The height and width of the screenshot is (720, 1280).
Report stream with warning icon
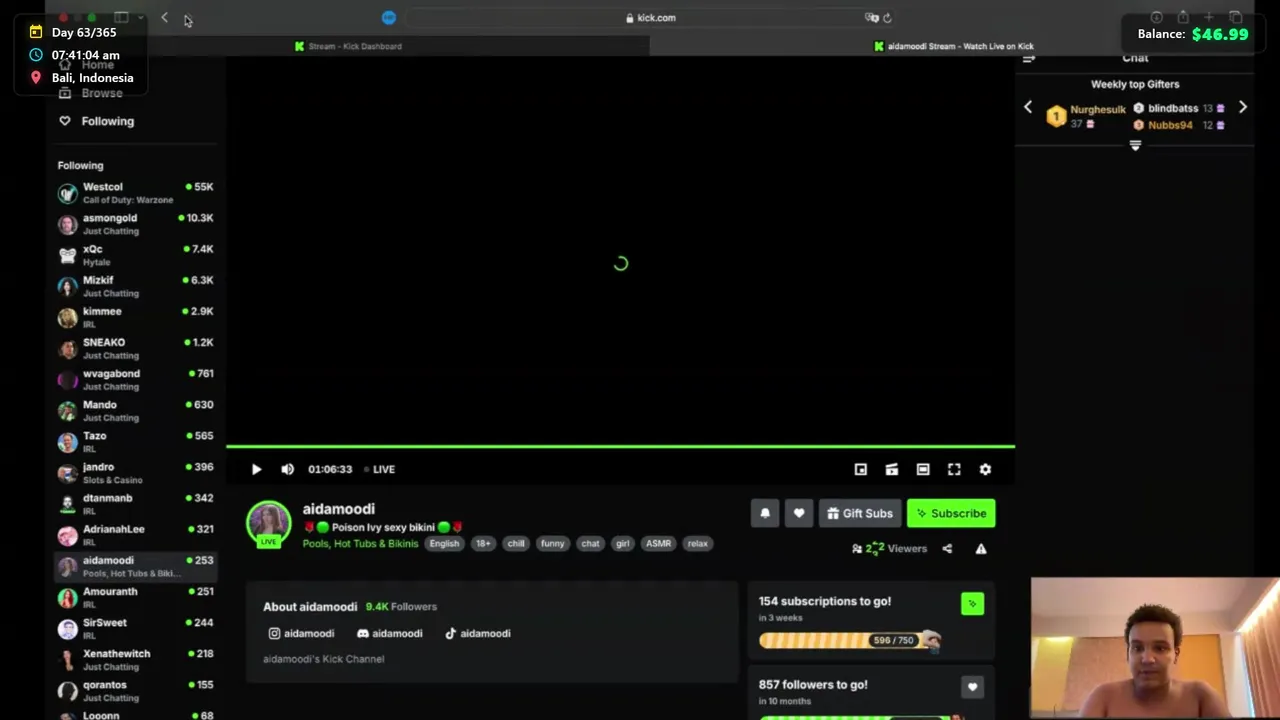click(981, 548)
